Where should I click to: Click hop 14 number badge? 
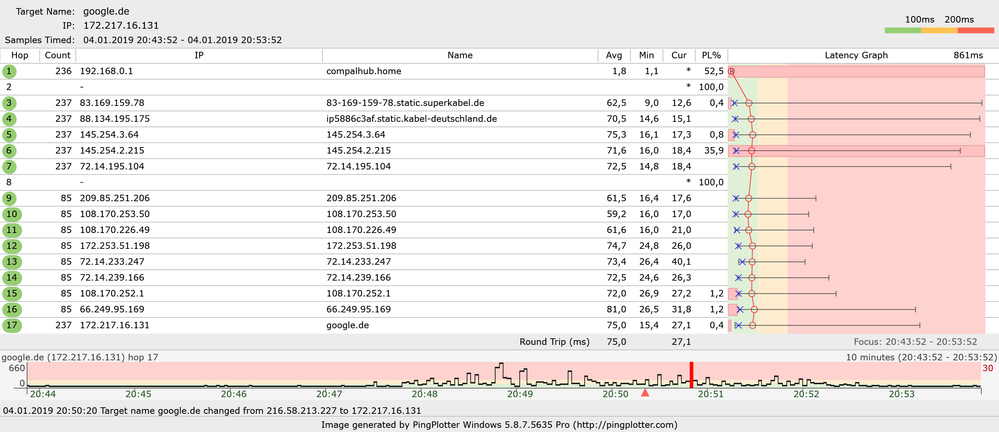click(x=12, y=278)
